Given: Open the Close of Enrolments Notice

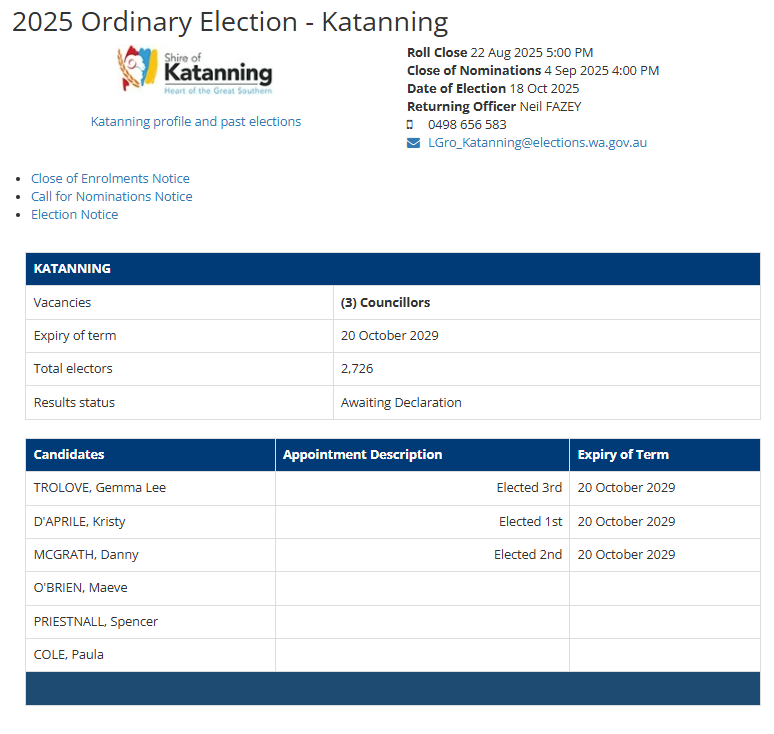Looking at the screenshot, I should (x=110, y=179).
